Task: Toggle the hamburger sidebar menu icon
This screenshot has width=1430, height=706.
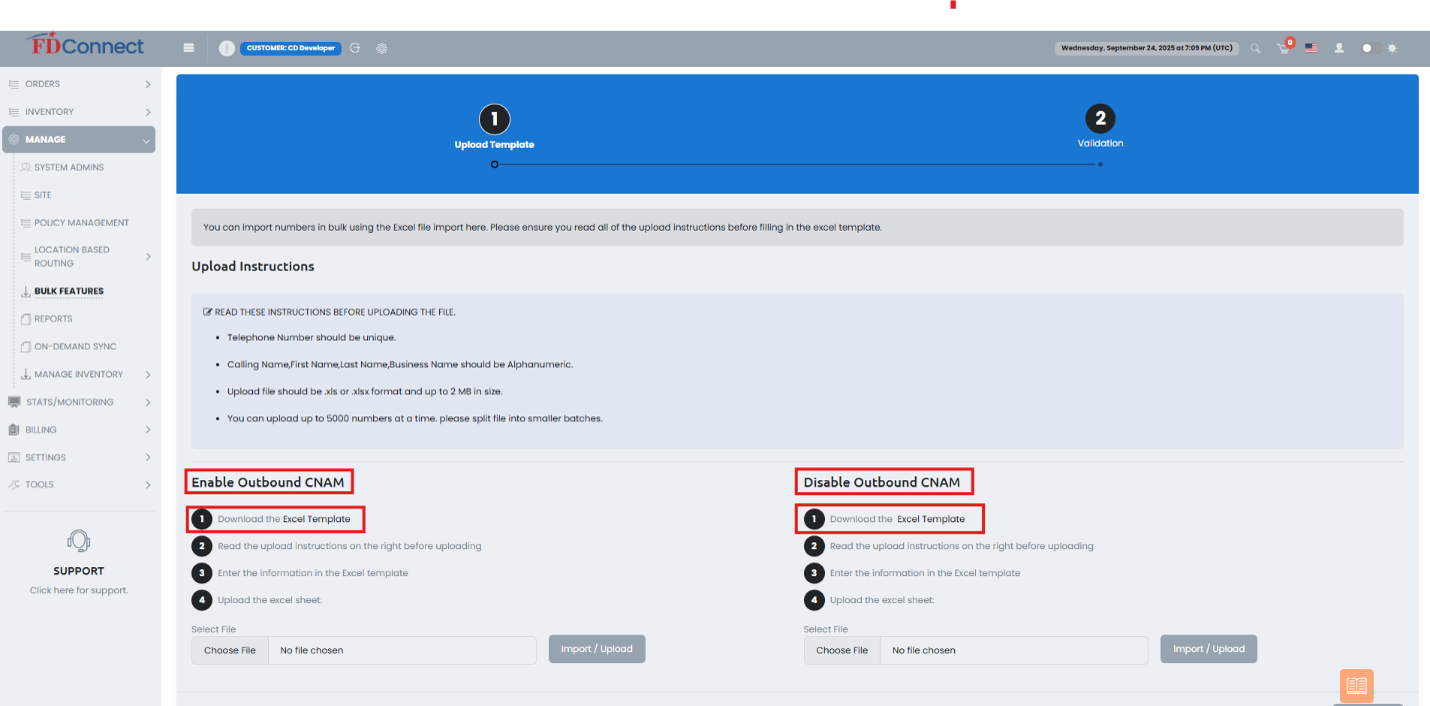Action: point(189,48)
